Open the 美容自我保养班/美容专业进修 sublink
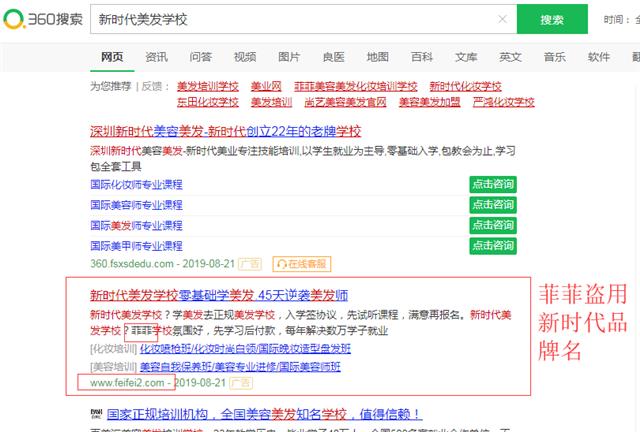640x432 pixels. pos(240,367)
